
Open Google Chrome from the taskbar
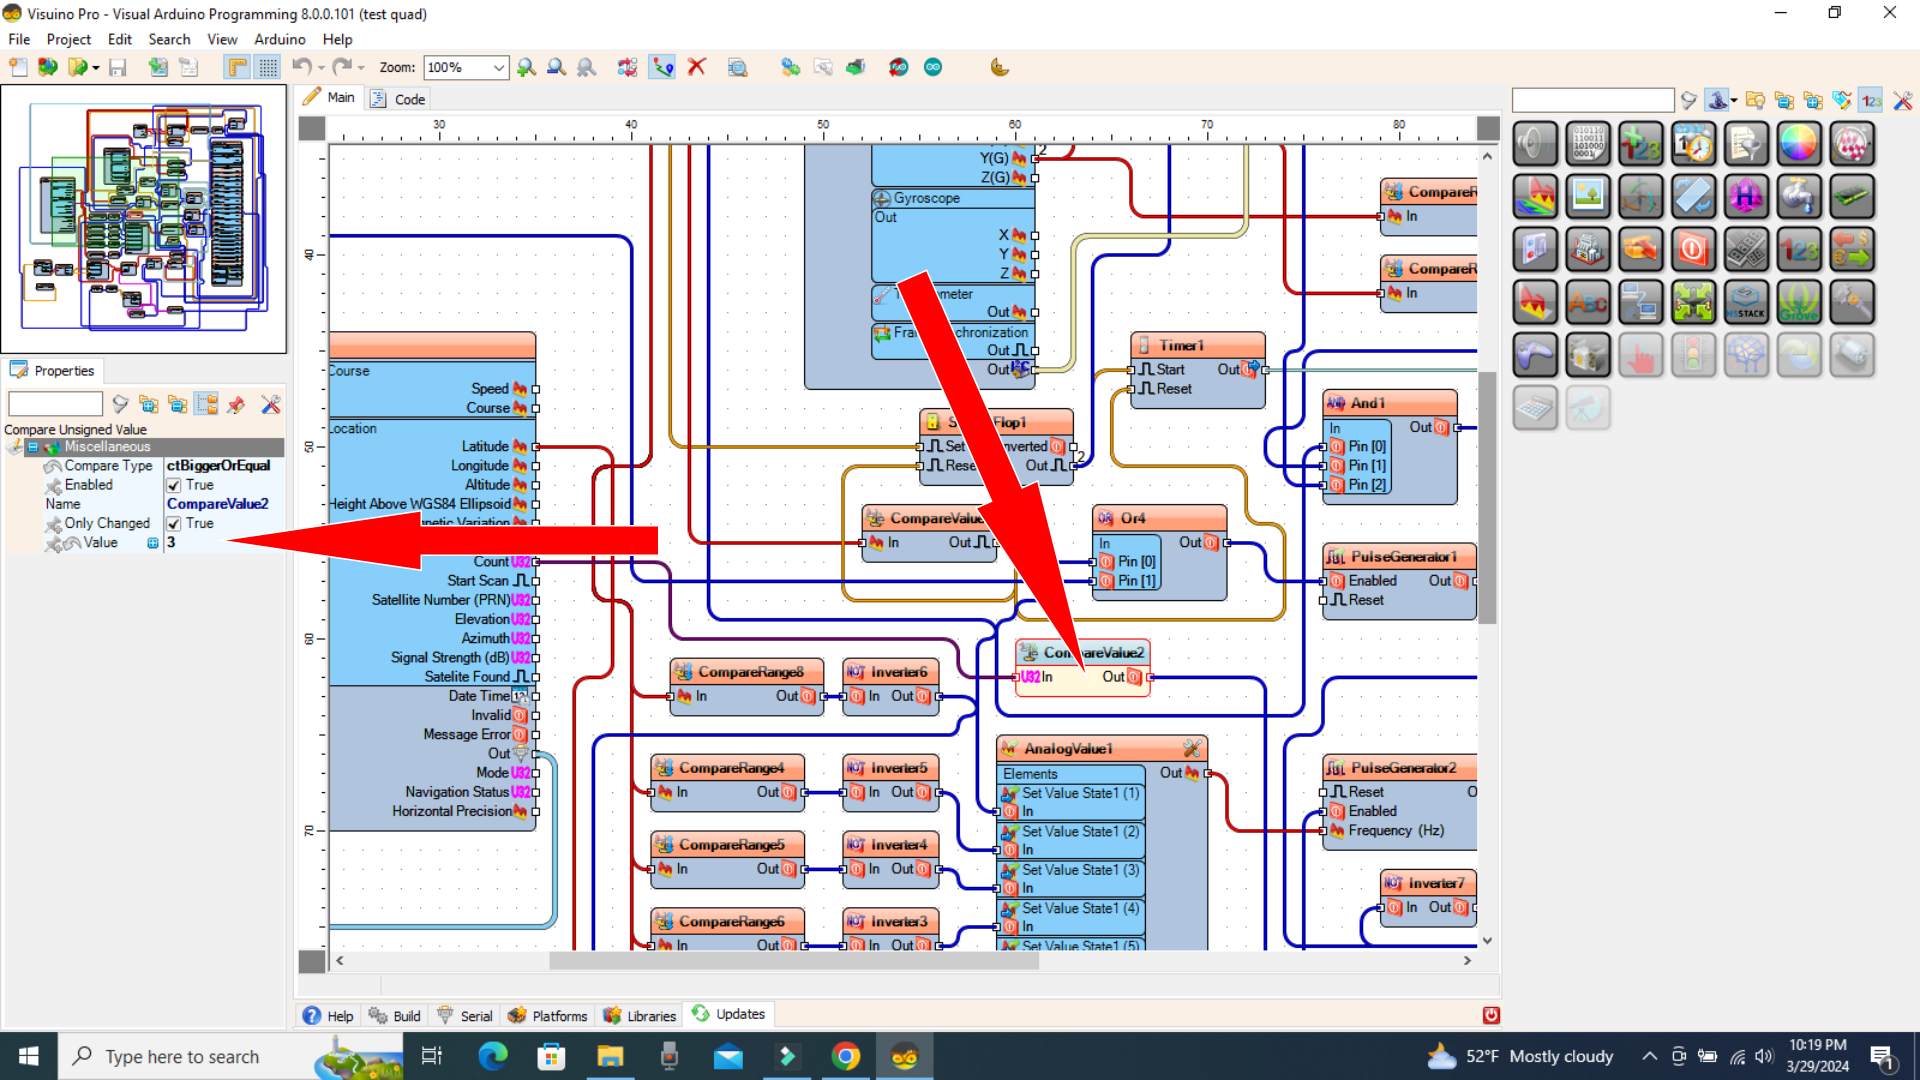pos(846,1056)
